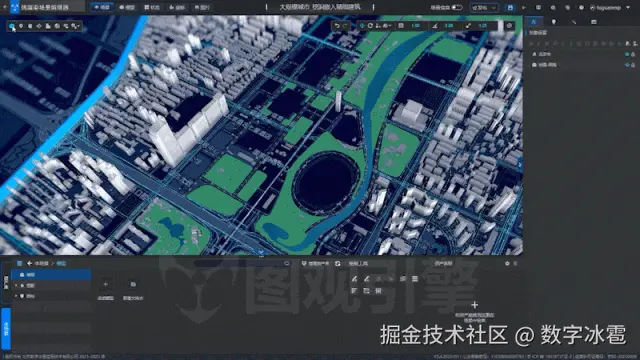Activate the move gizmo tool

[362, 26]
